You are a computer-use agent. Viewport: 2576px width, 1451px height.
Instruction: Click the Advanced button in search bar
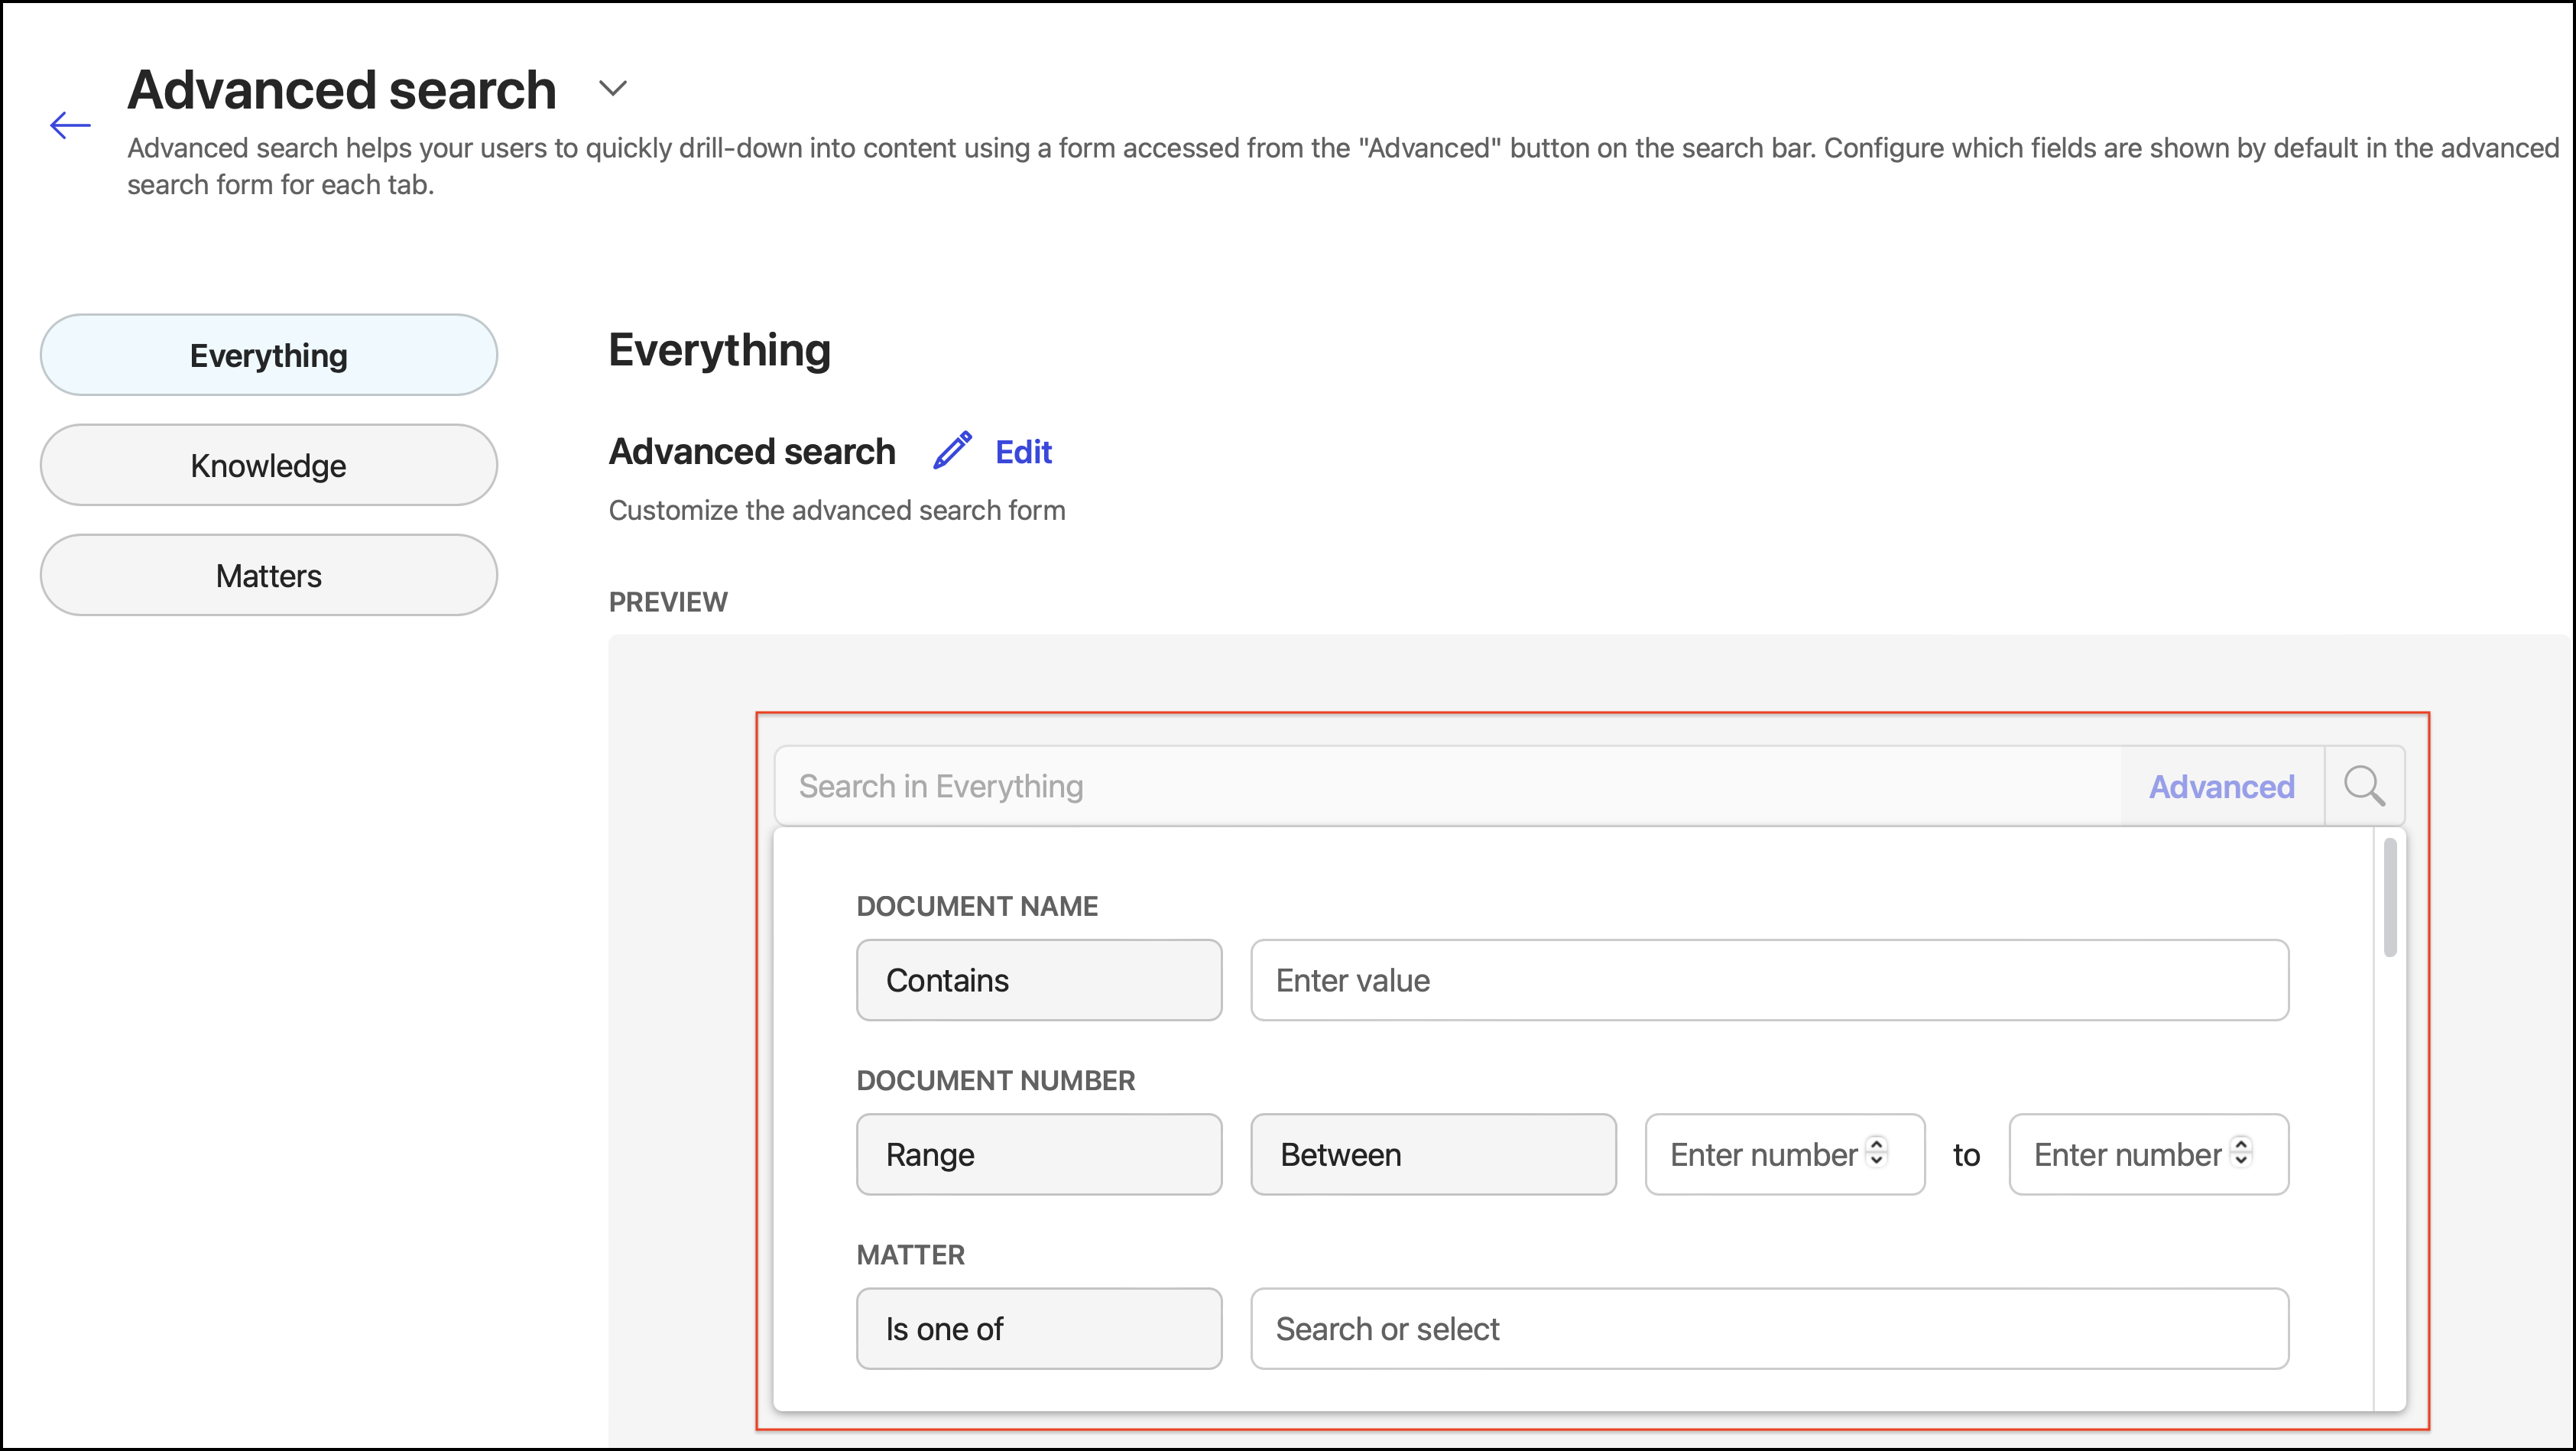pyautogui.click(x=2221, y=787)
